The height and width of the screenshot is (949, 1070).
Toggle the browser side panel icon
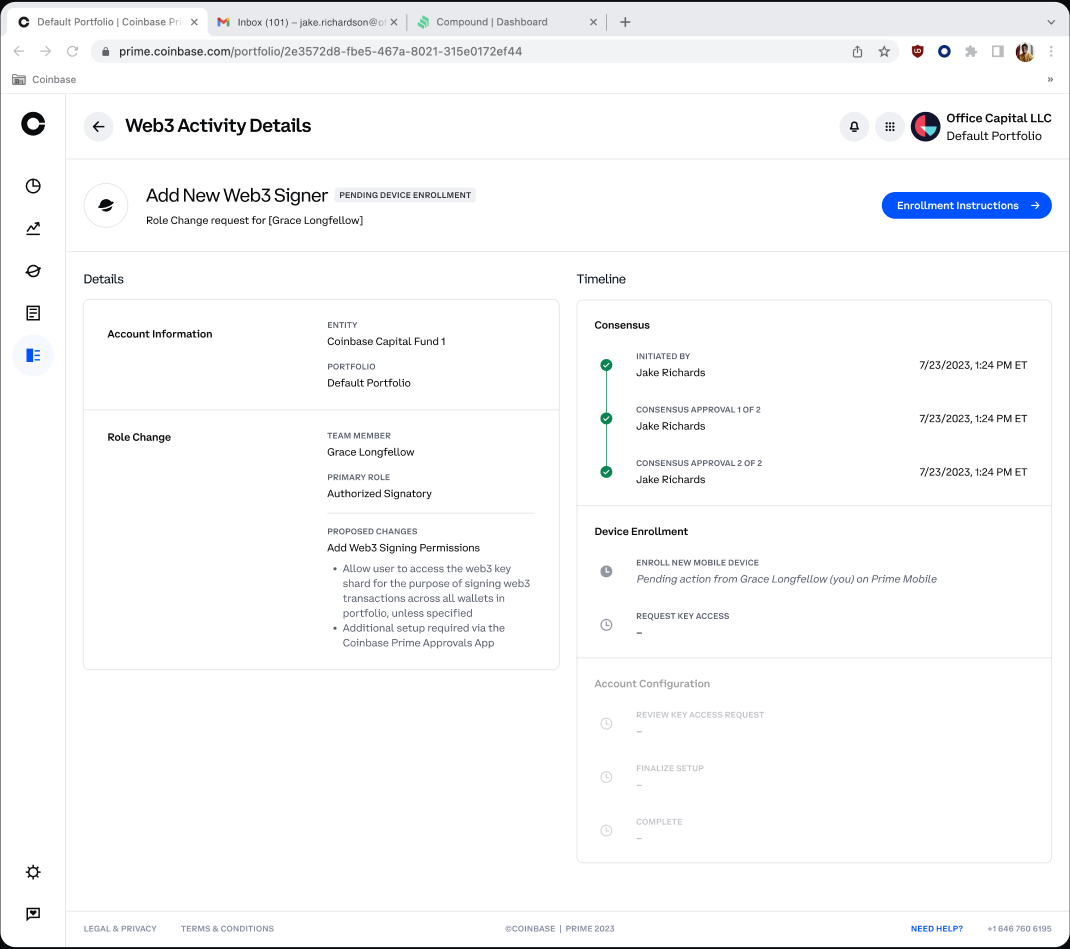click(997, 51)
